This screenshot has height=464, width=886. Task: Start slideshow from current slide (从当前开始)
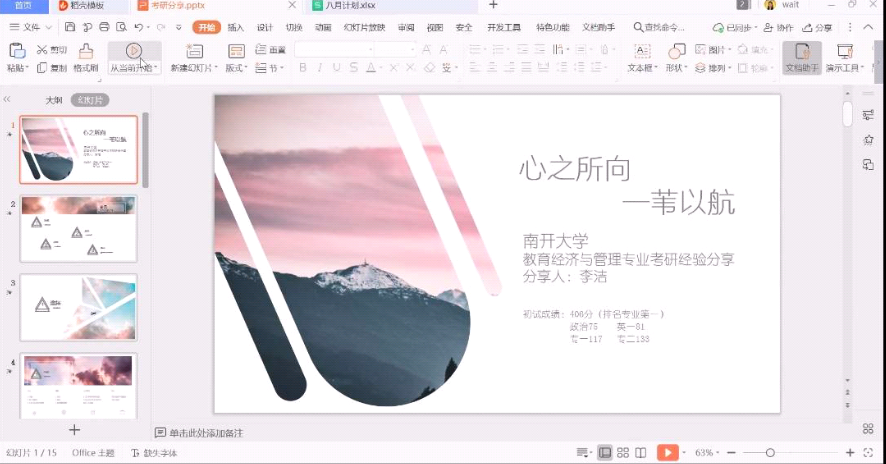(x=133, y=51)
